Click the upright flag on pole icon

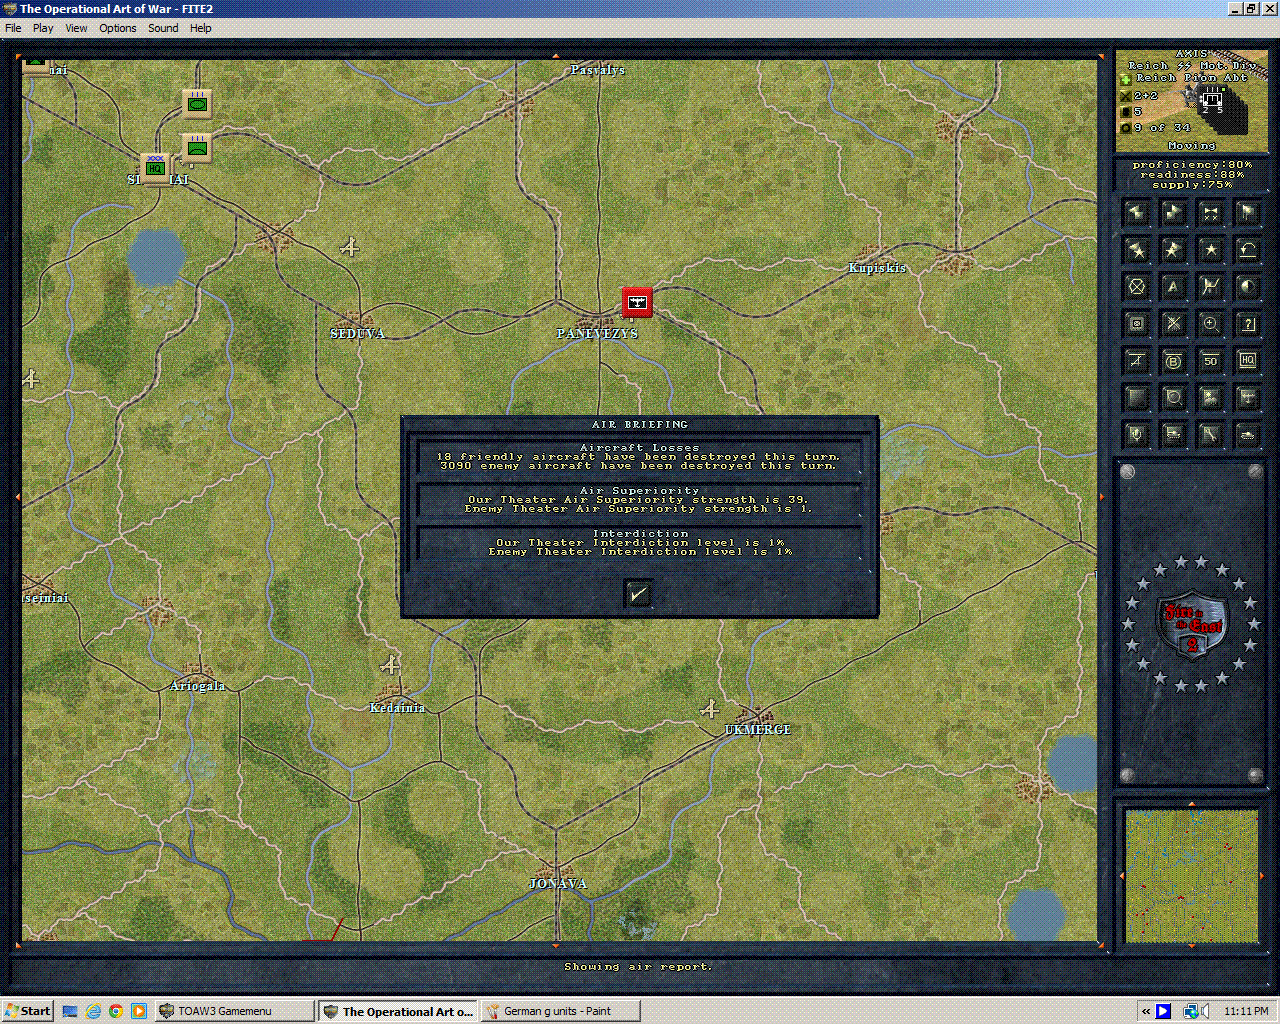pos(1247,213)
